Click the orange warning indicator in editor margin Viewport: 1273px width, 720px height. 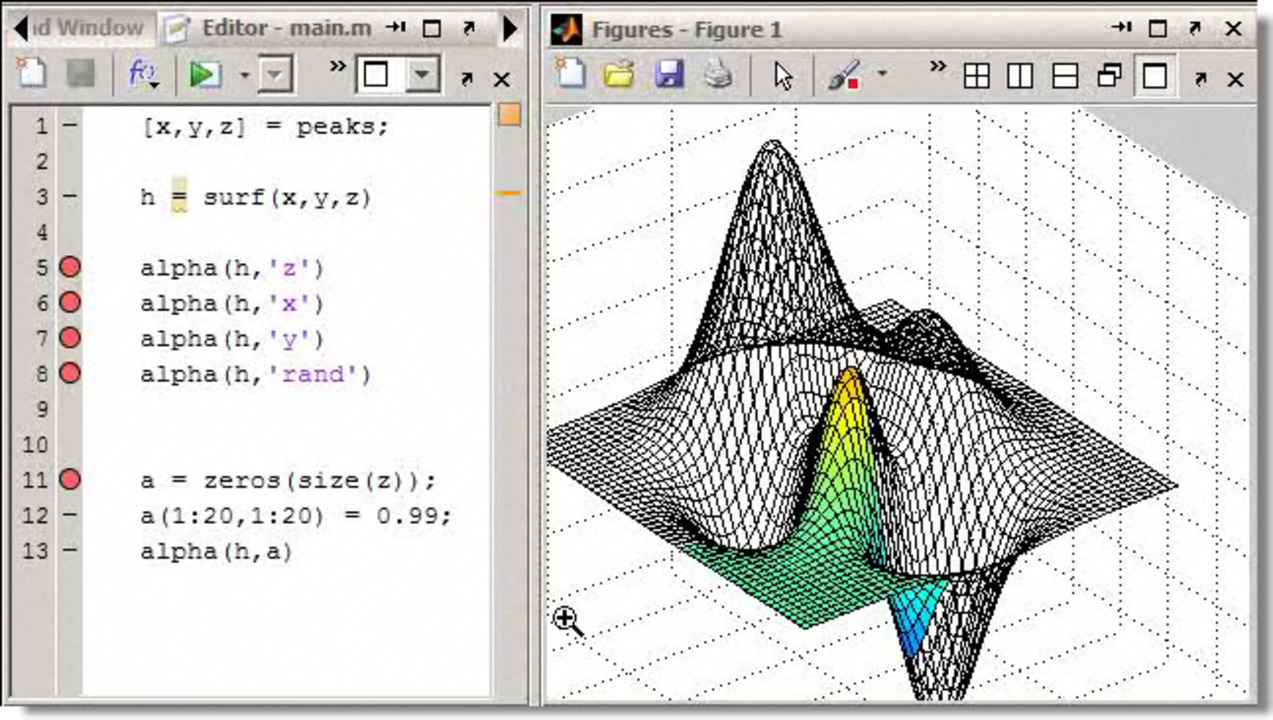click(x=509, y=116)
